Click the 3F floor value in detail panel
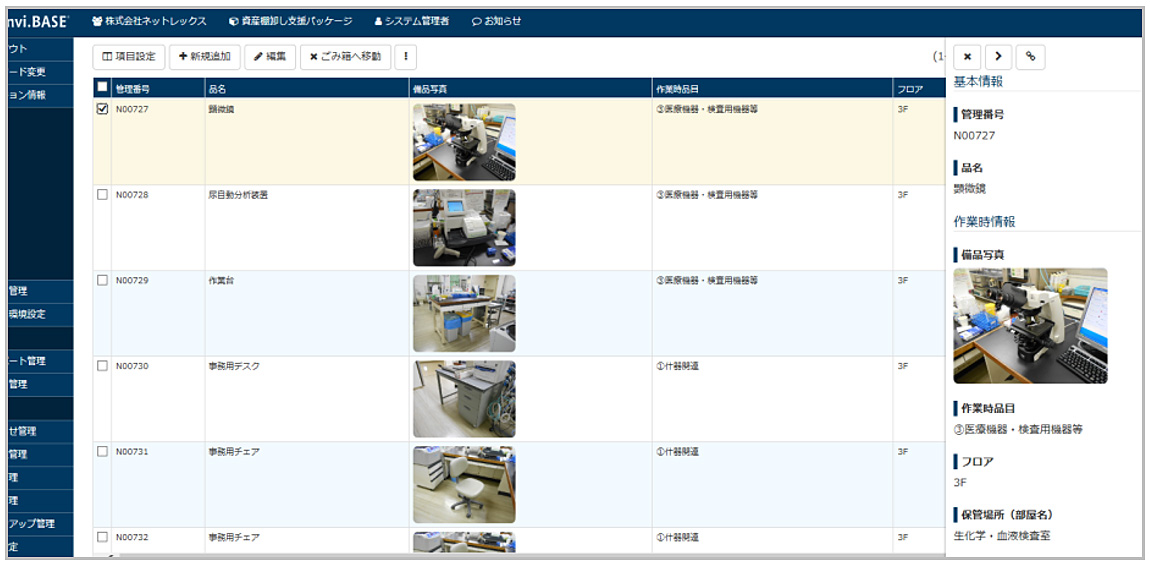The image size is (1150, 566). coord(960,482)
